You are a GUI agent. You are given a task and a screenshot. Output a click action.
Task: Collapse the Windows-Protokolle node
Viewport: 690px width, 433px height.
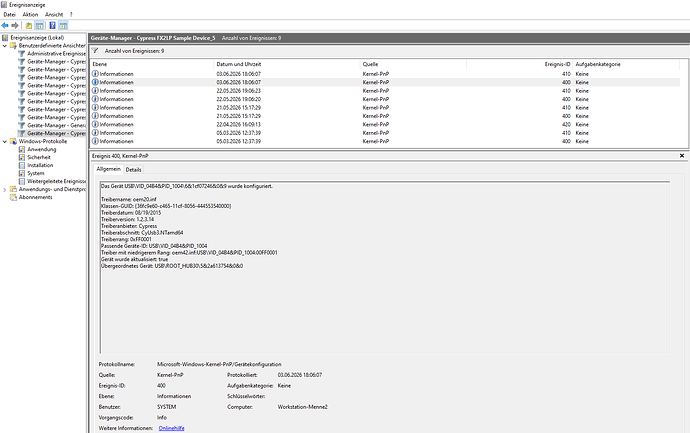5,142
